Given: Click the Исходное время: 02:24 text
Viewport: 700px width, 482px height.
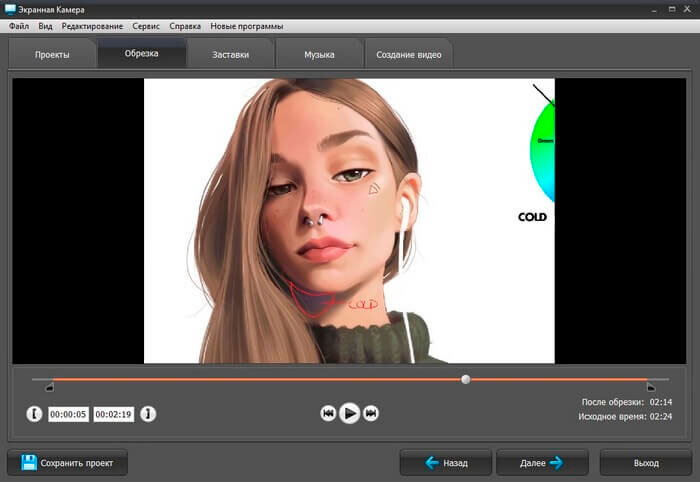Looking at the screenshot, I should 625,416.
